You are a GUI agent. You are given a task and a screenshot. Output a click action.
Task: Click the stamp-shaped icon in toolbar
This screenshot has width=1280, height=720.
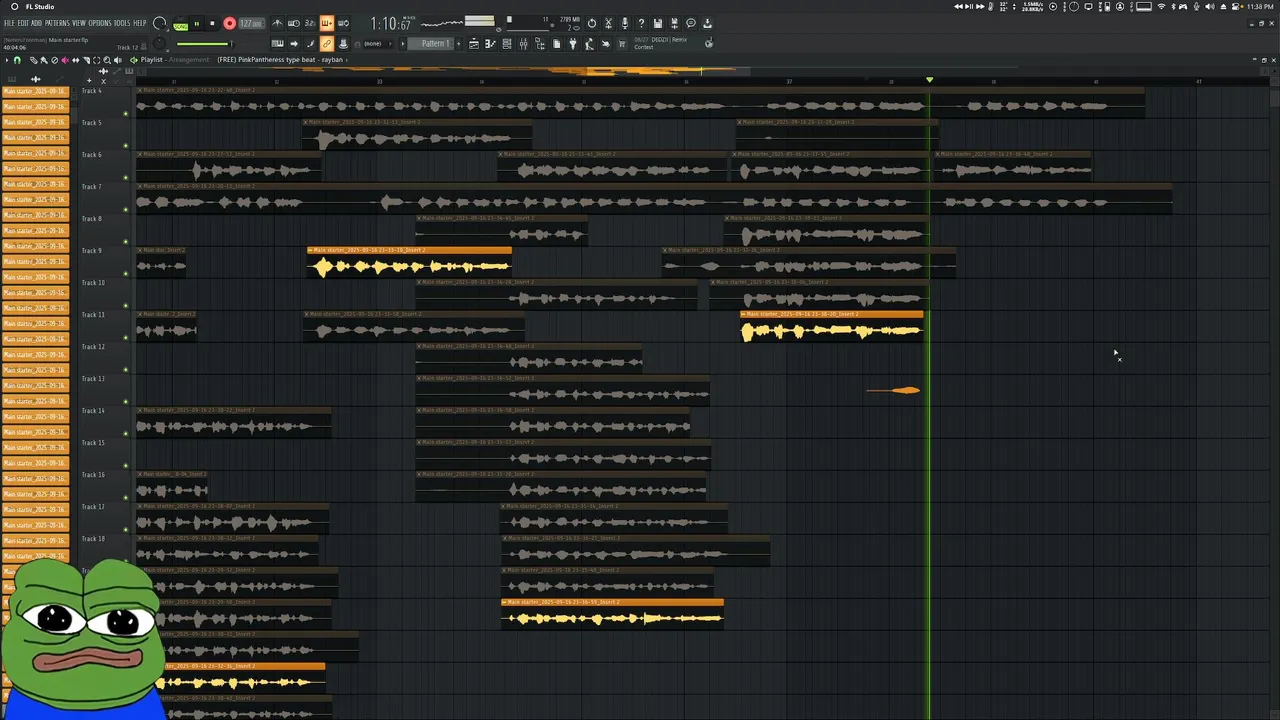point(343,44)
